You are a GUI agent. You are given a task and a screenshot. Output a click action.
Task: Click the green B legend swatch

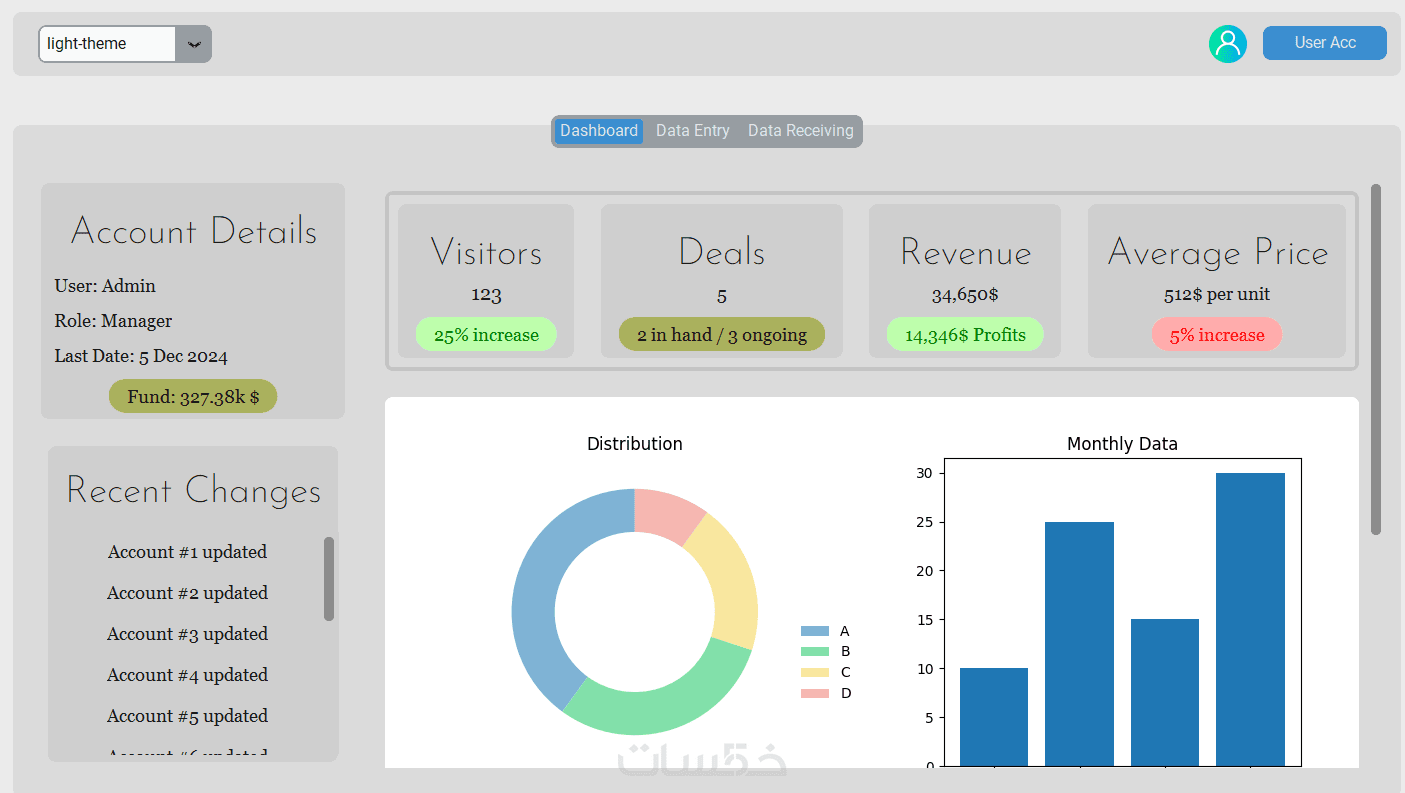(815, 652)
